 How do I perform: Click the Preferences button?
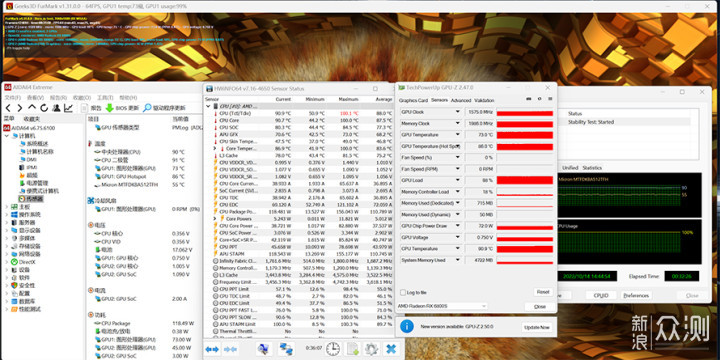(x=636, y=295)
